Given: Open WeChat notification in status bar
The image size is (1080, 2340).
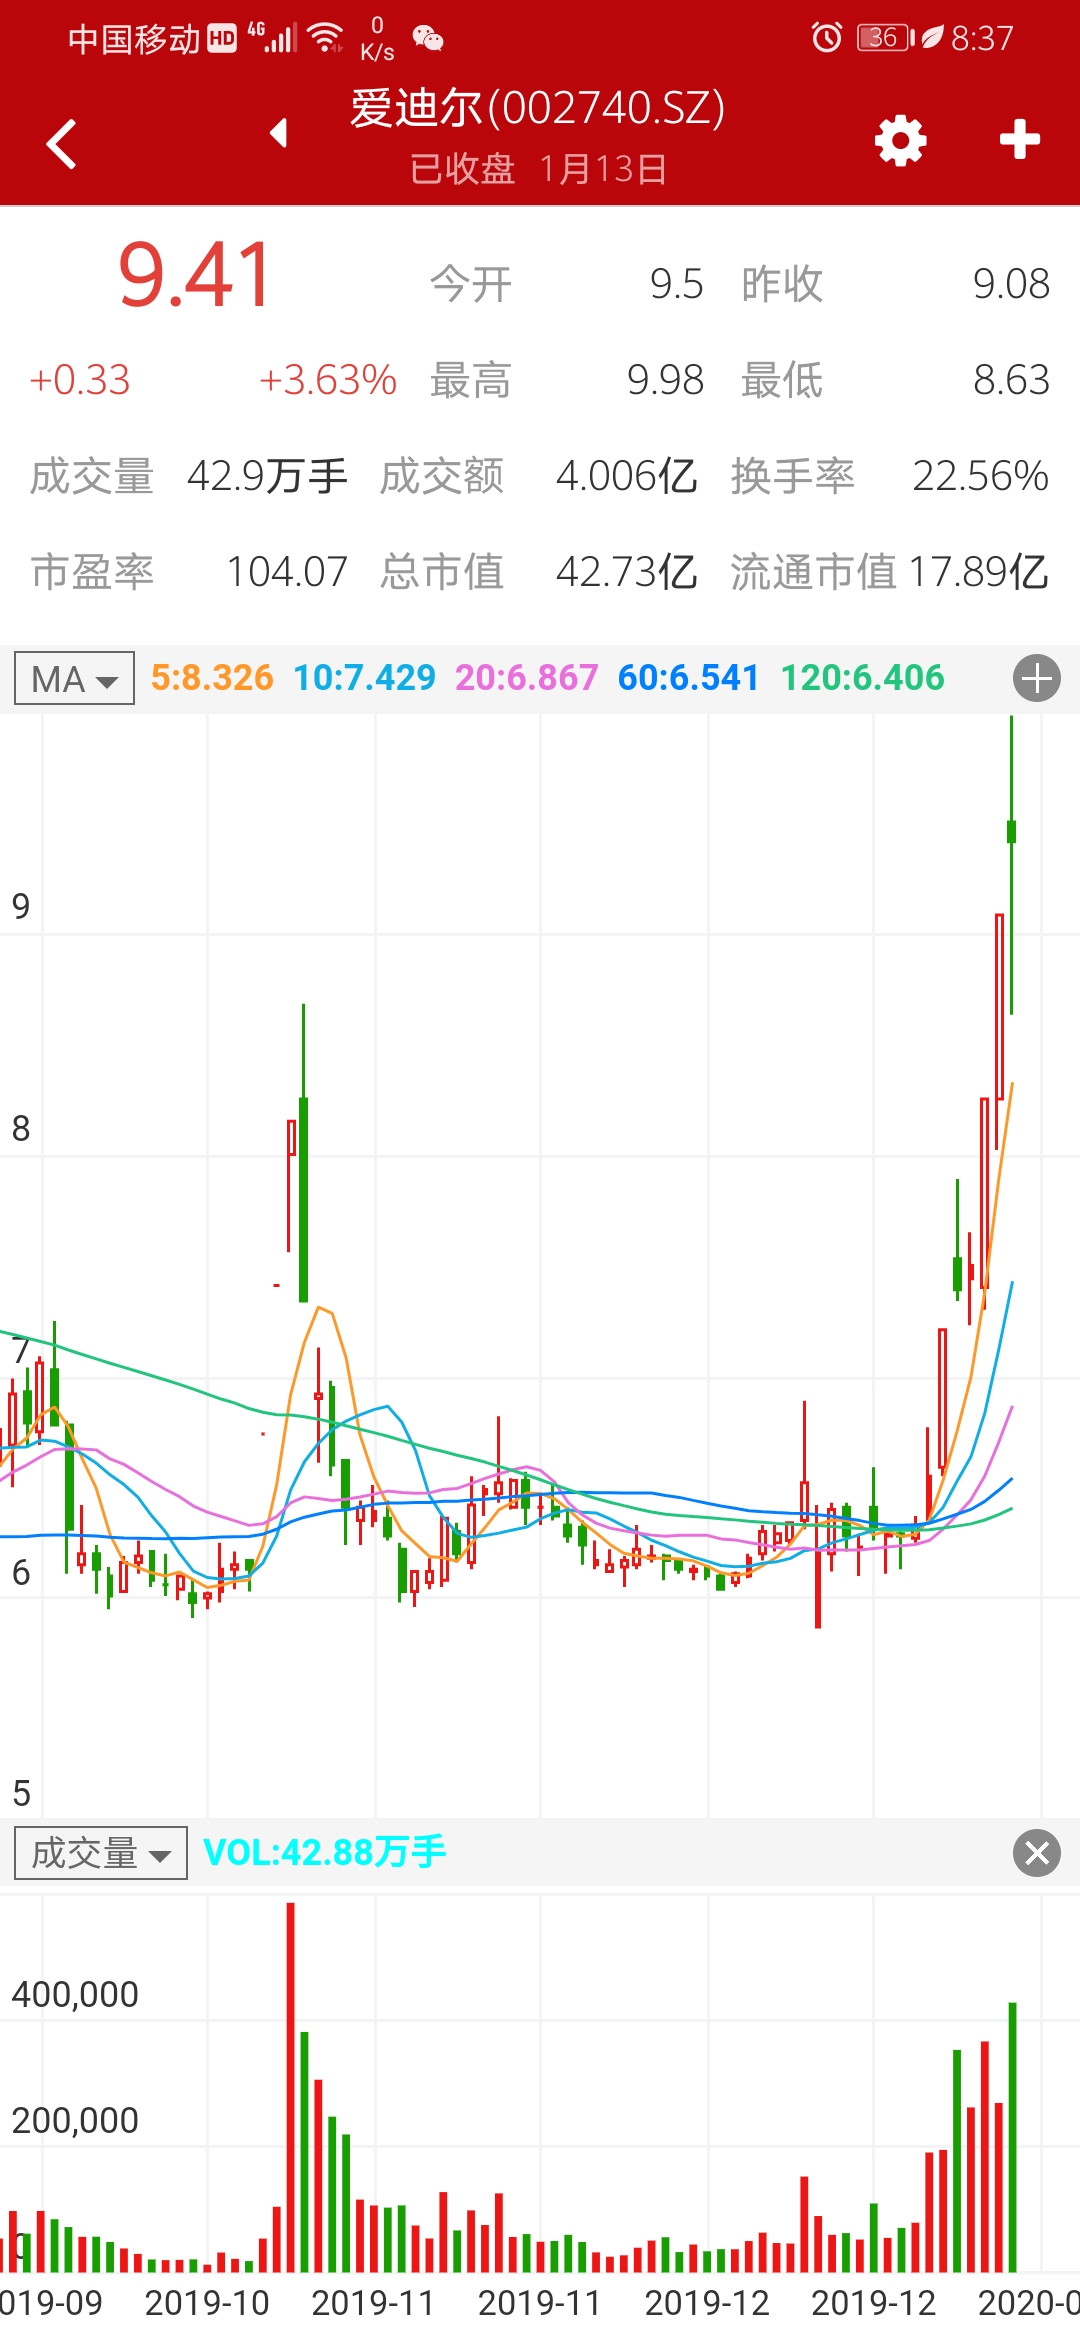Looking at the screenshot, I should [x=428, y=38].
